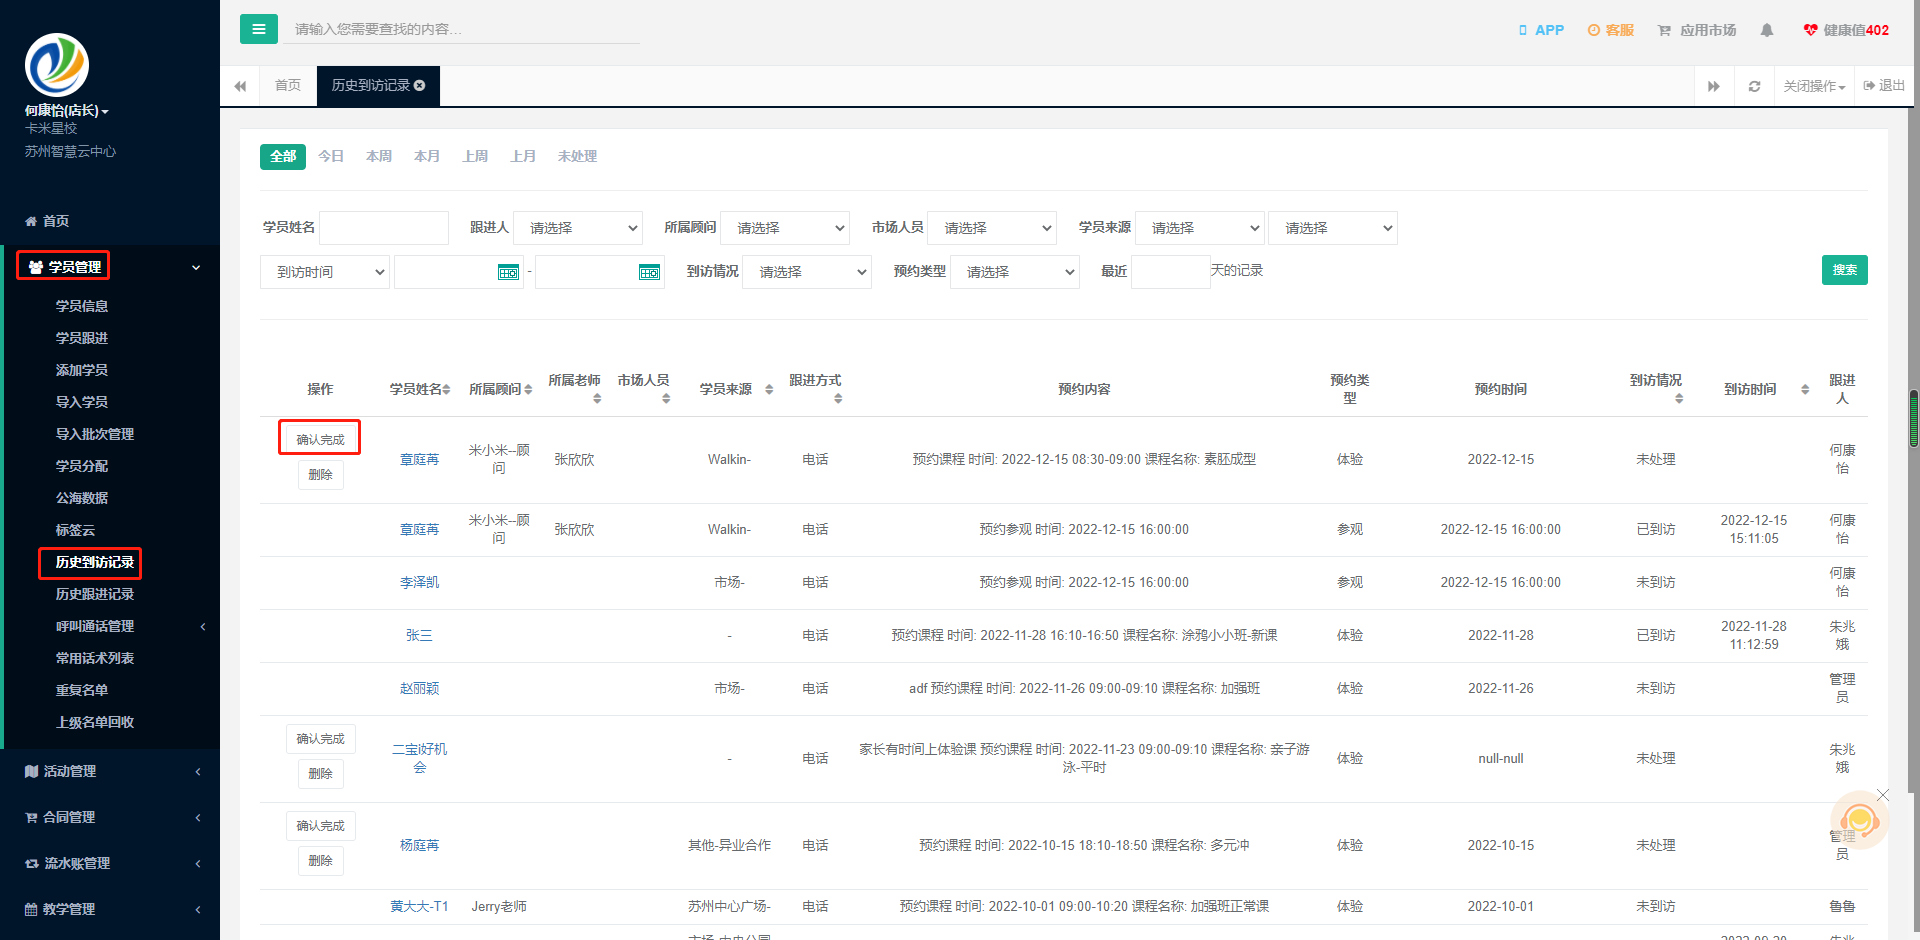
Task: Click the company logo
Action: (57, 65)
